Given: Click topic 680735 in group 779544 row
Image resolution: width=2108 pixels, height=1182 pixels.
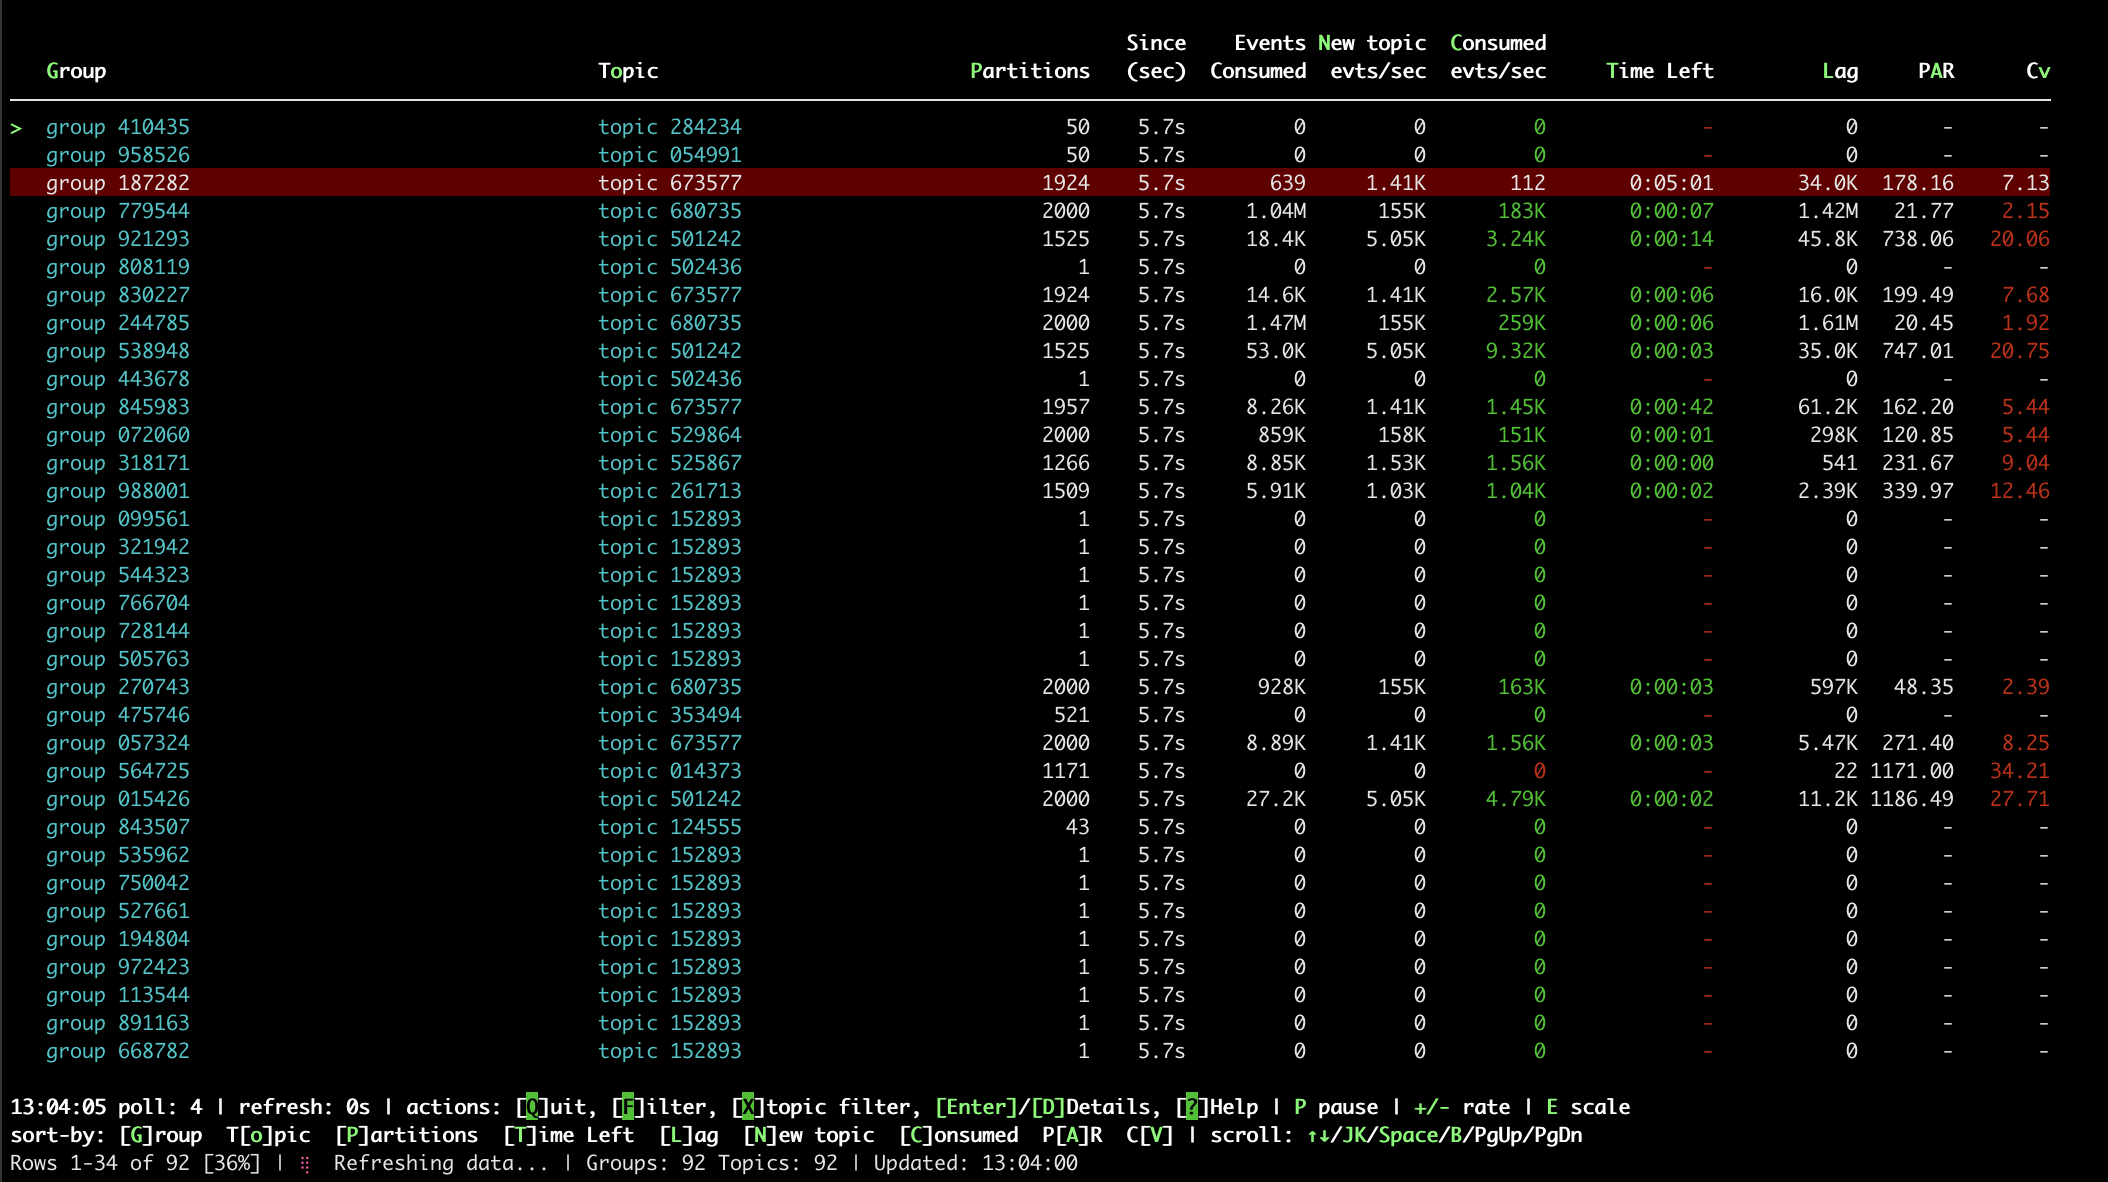Looking at the screenshot, I should pyautogui.click(x=669, y=211).
